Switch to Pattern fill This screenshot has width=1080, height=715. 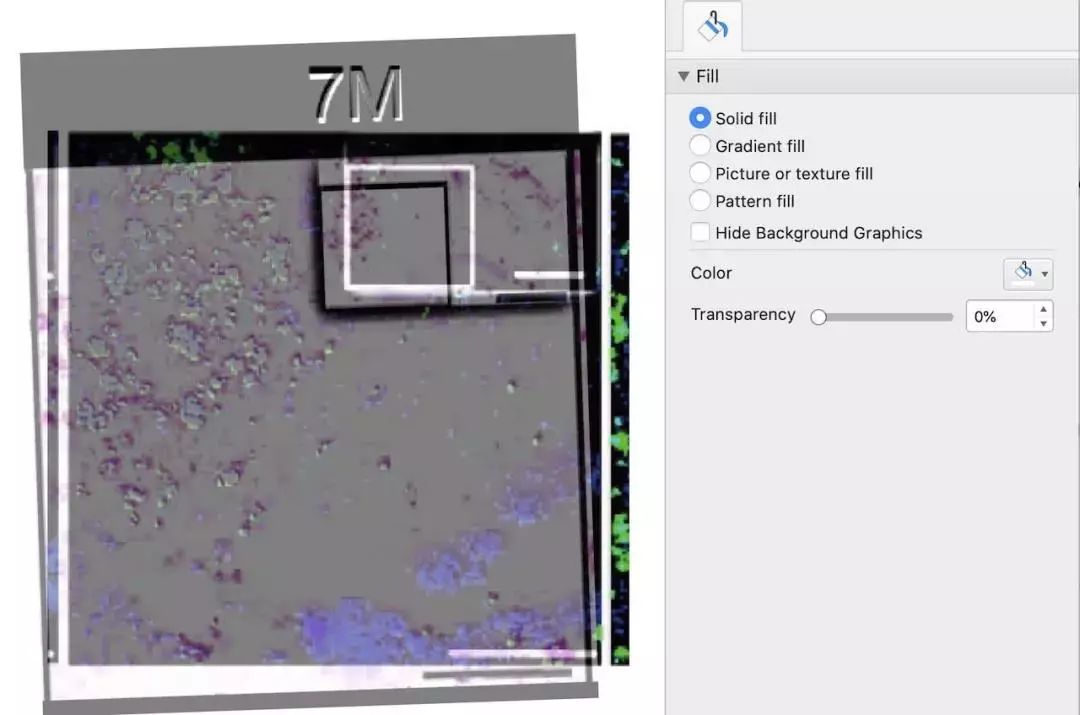(x=700, y=201)
